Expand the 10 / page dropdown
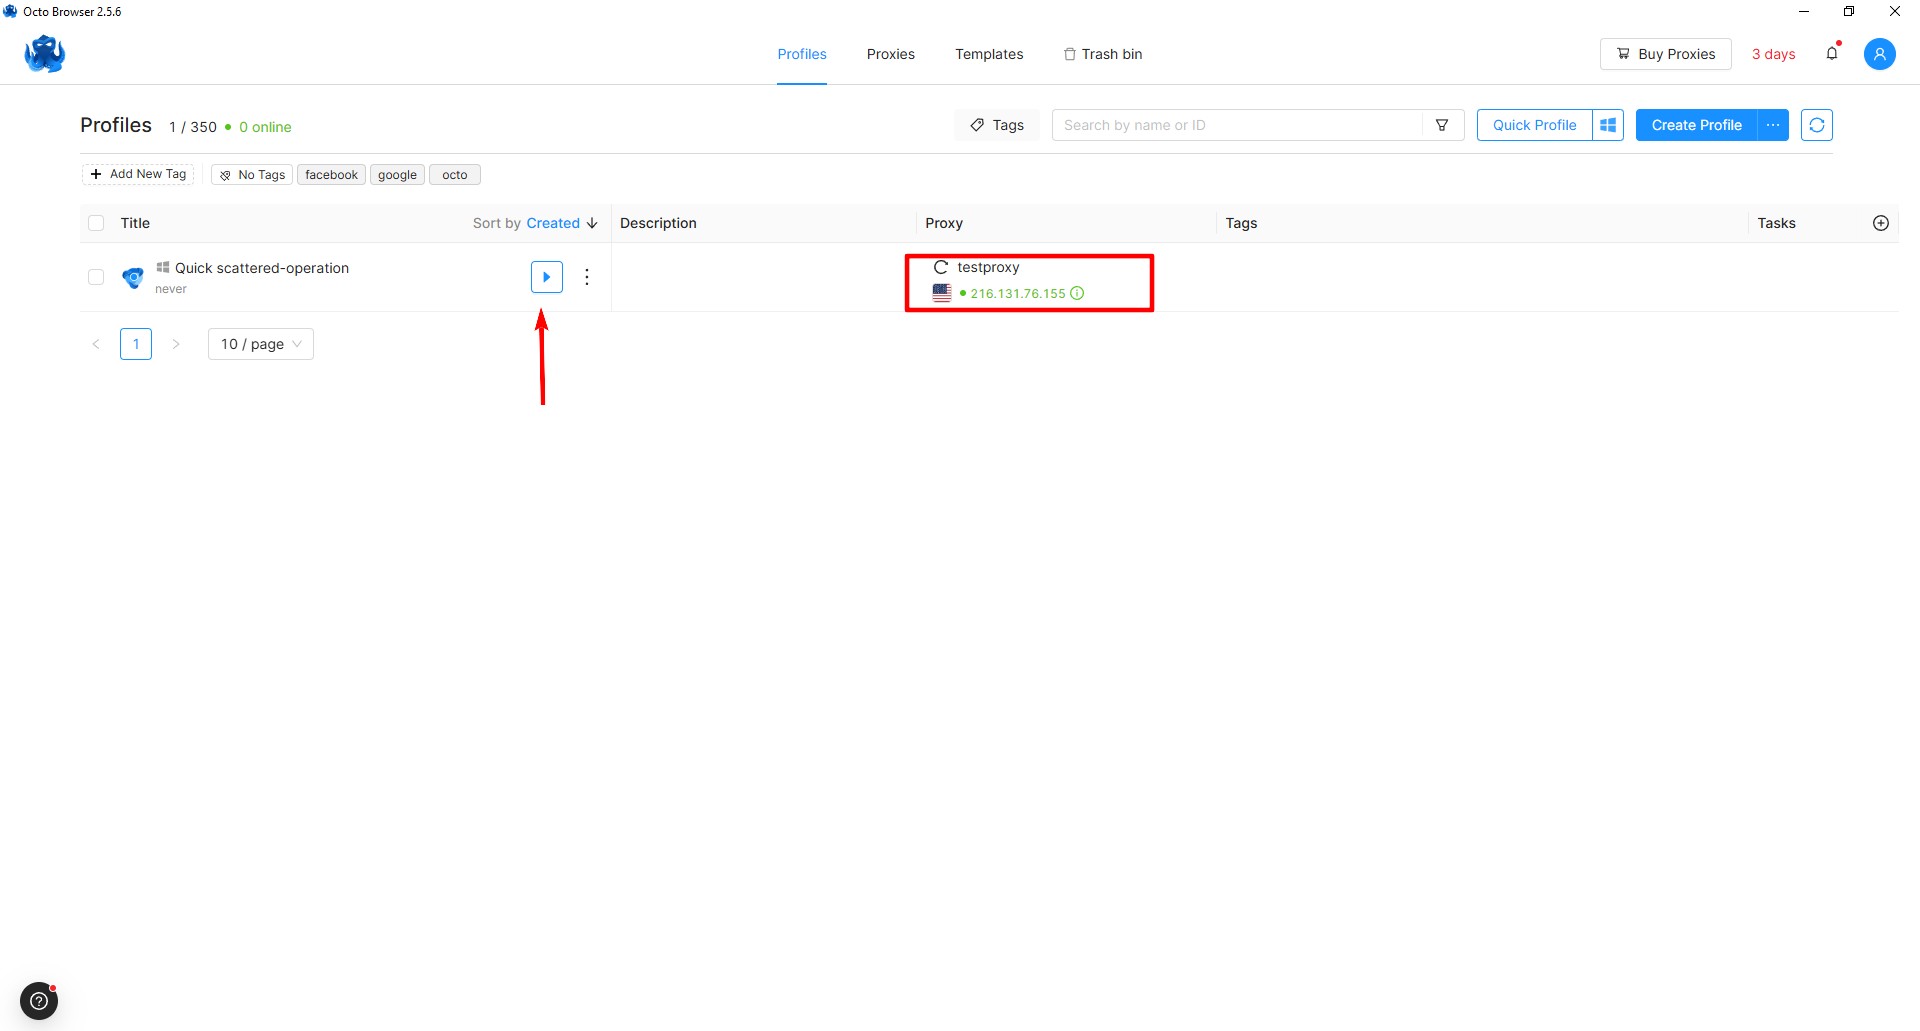This screenshot has width=1920, height=1031. (x=260, y=344)
